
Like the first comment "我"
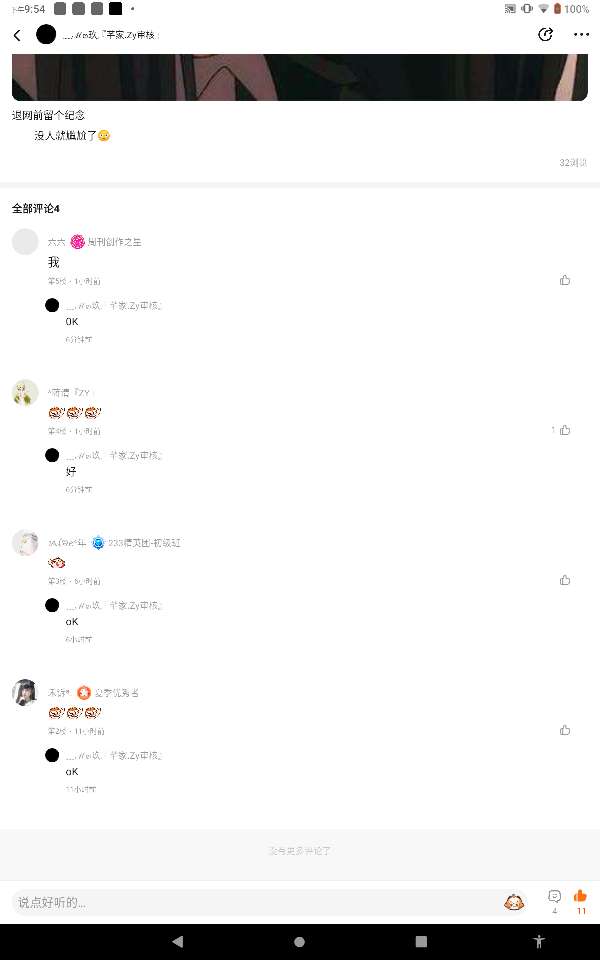pos(564,280)
